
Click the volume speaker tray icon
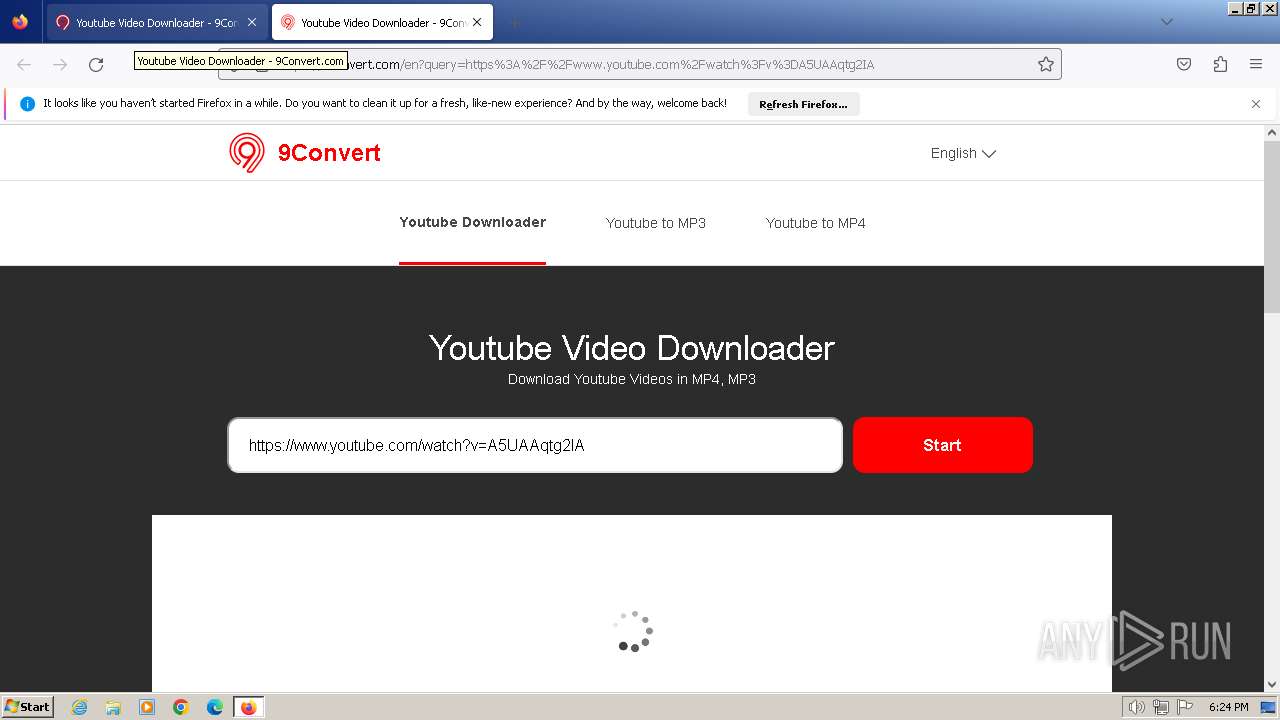[1137, 707]
